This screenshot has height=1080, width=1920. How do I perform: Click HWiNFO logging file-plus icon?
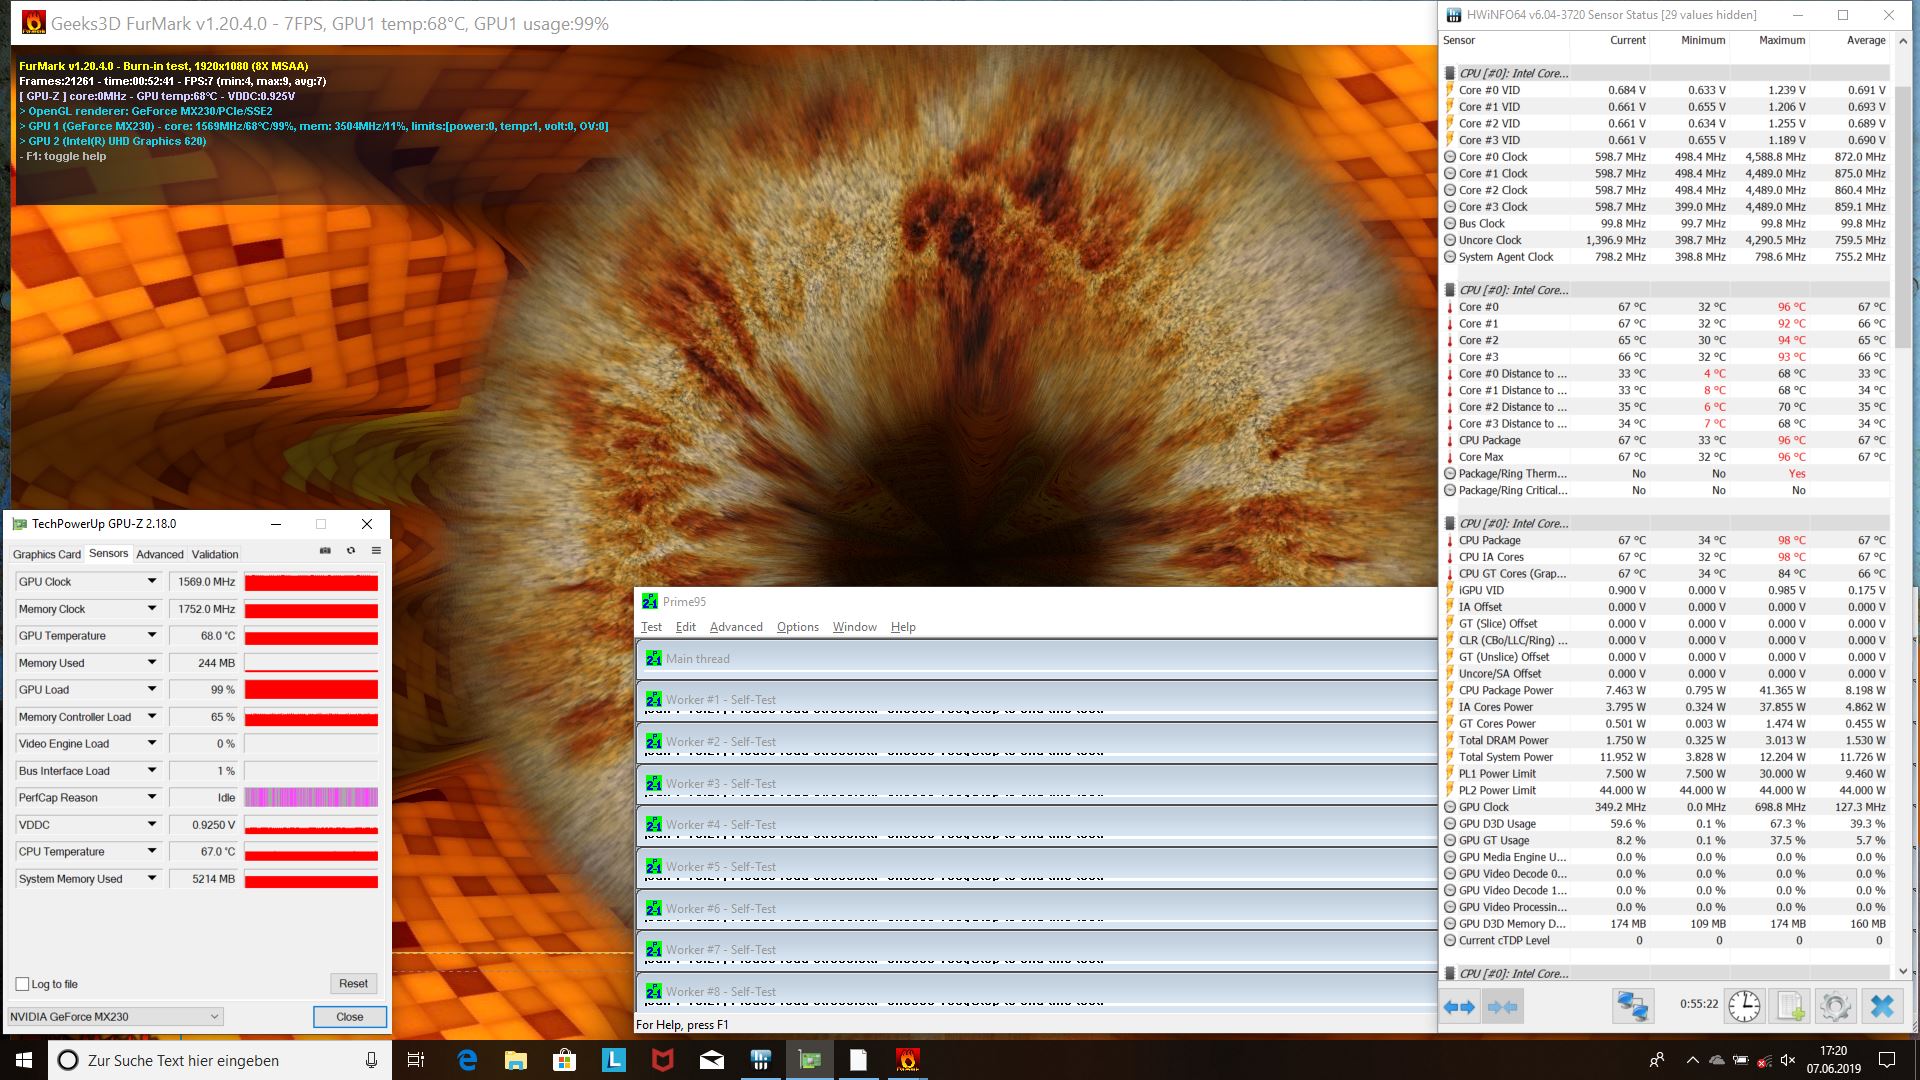tap(1790, 1006)
